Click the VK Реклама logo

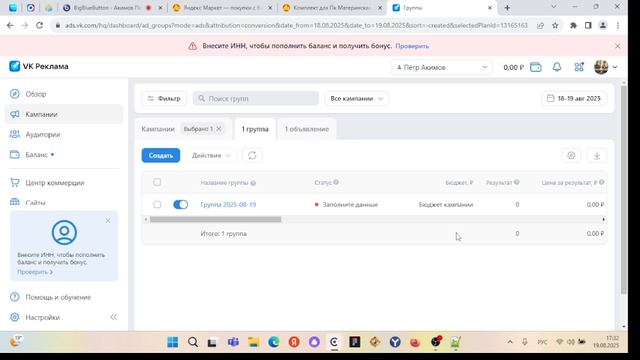click(39, 66)
